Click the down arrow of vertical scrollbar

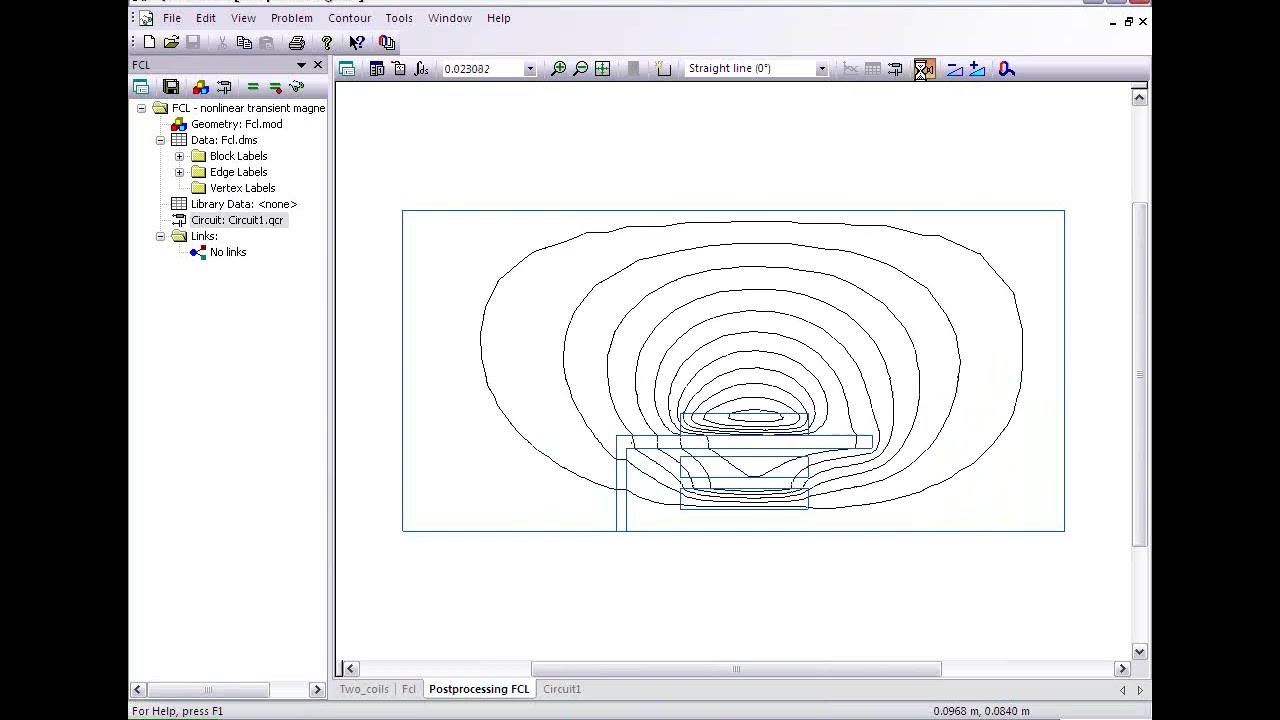[1139, 651]
